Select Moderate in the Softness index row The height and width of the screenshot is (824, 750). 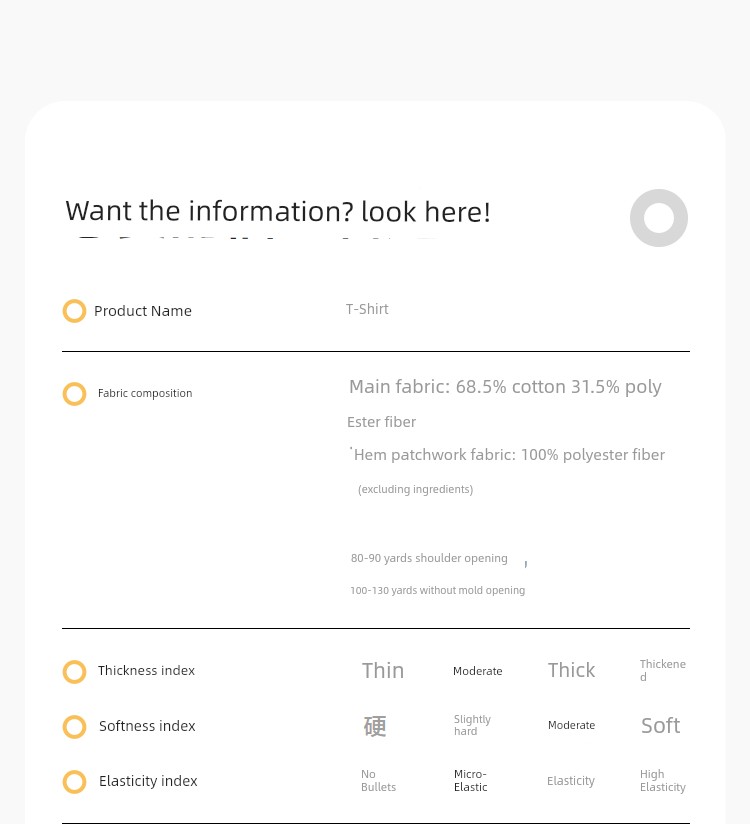click(x=571, y=725)
